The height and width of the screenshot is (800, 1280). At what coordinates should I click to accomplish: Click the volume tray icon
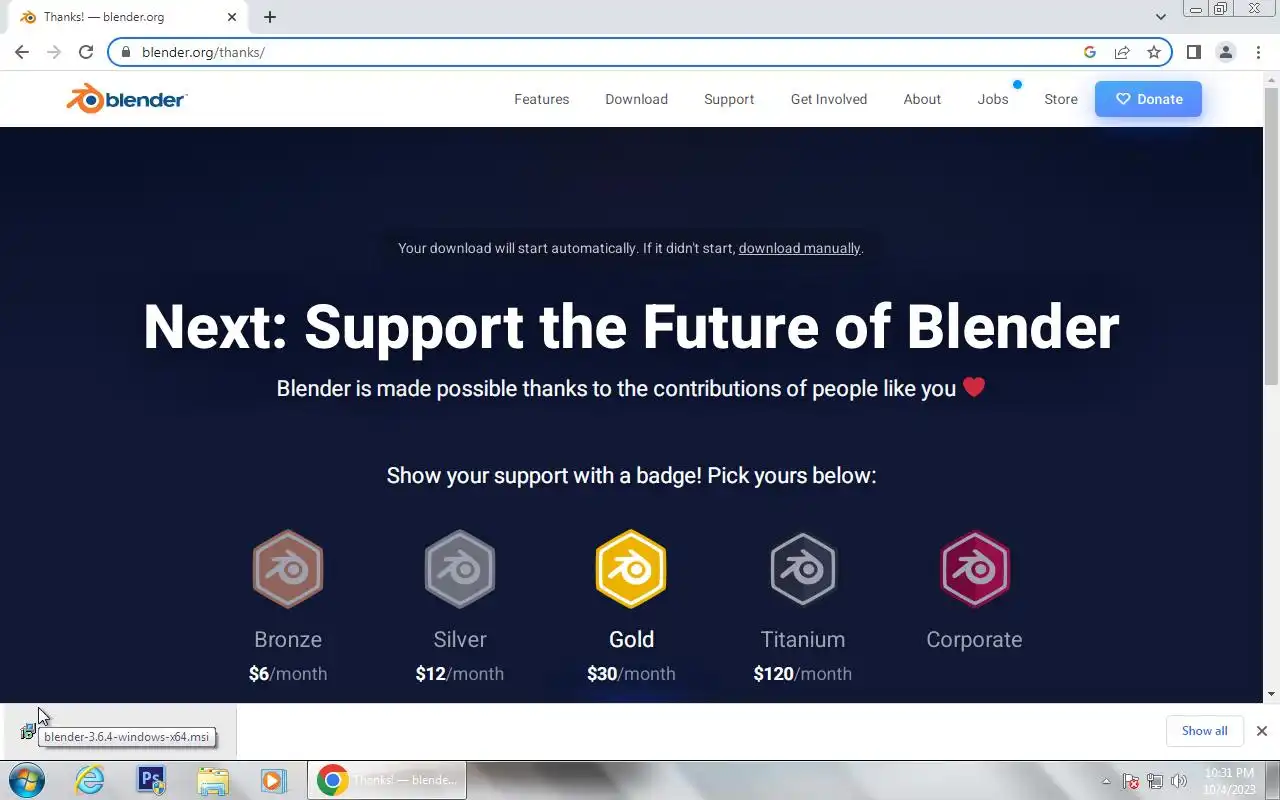coord(1179,781)
